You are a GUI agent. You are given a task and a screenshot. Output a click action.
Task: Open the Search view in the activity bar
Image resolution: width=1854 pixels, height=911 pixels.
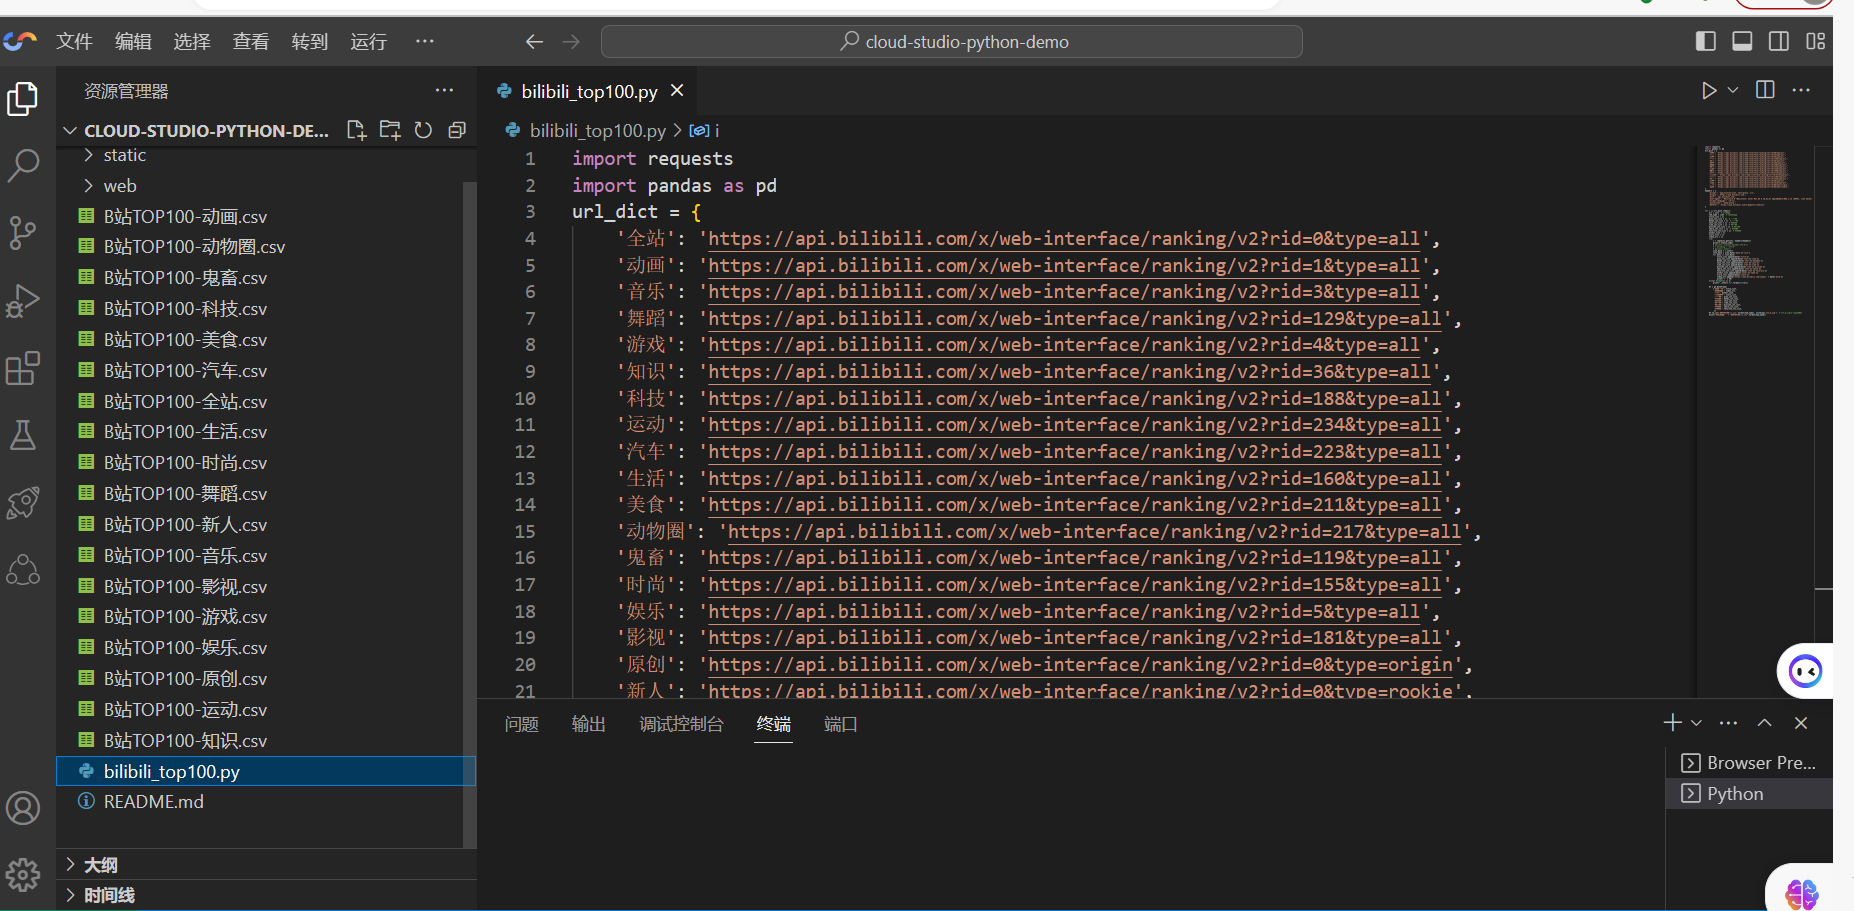23,165
